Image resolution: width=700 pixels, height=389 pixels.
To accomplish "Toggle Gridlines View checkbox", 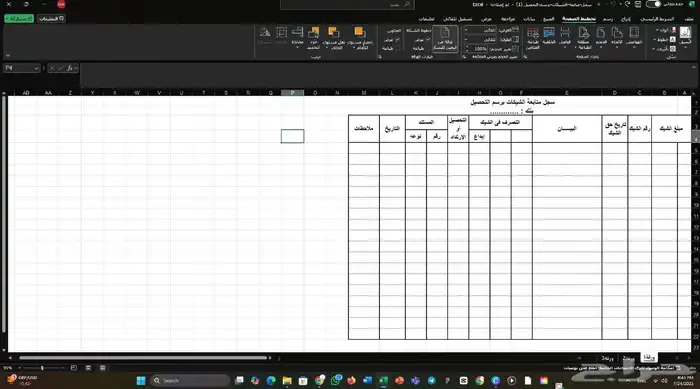I will [428, 39].
